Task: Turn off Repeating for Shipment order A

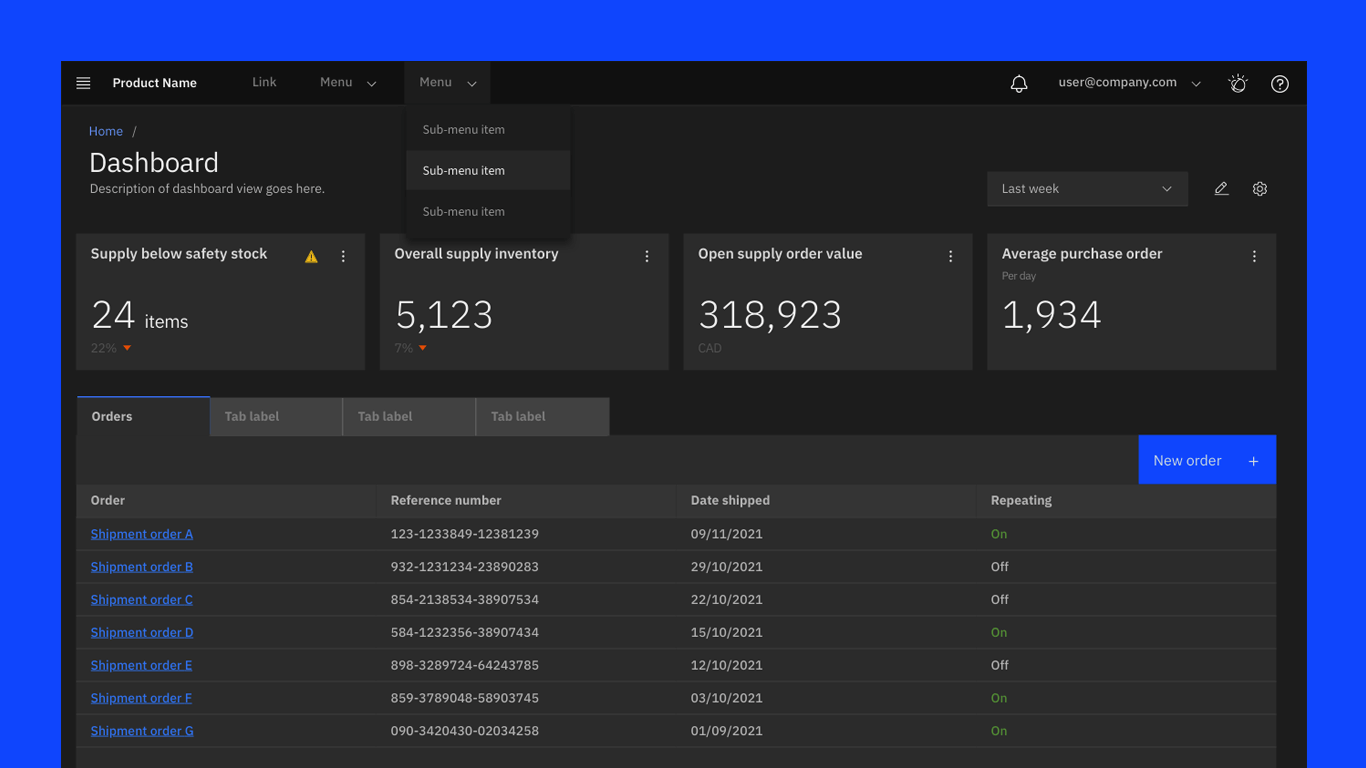Action: [998, 533]
